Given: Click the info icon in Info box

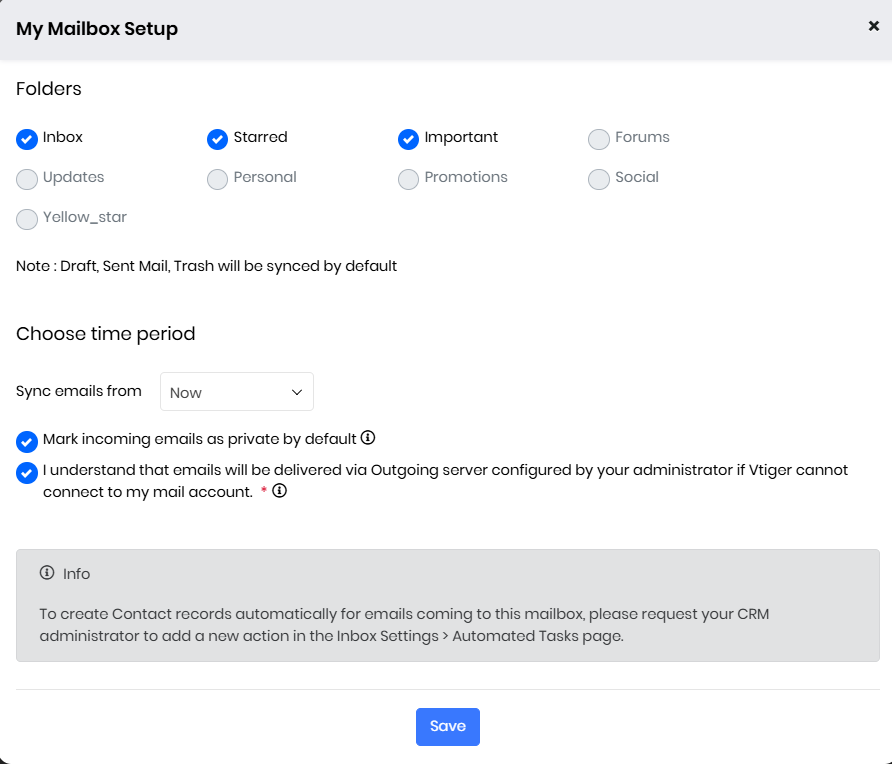Looking at the screenshot, I should click(x=47, y=573).
